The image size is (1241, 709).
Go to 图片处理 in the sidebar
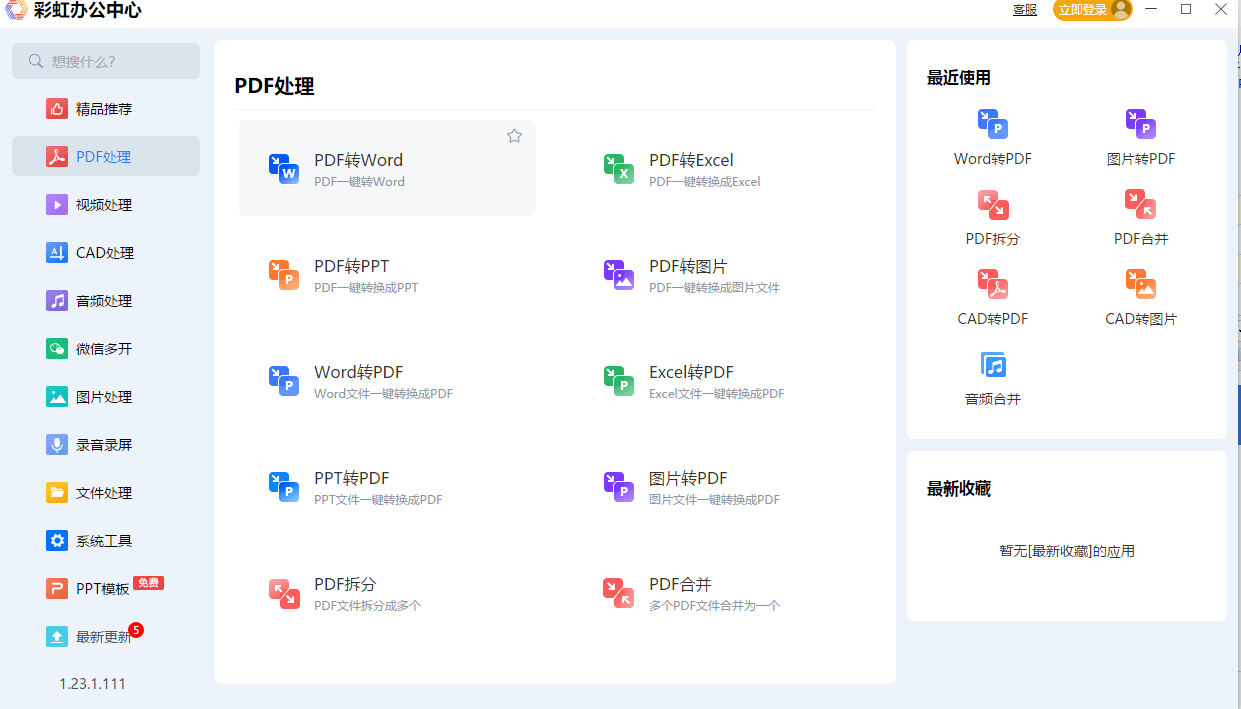coord(106,397)
